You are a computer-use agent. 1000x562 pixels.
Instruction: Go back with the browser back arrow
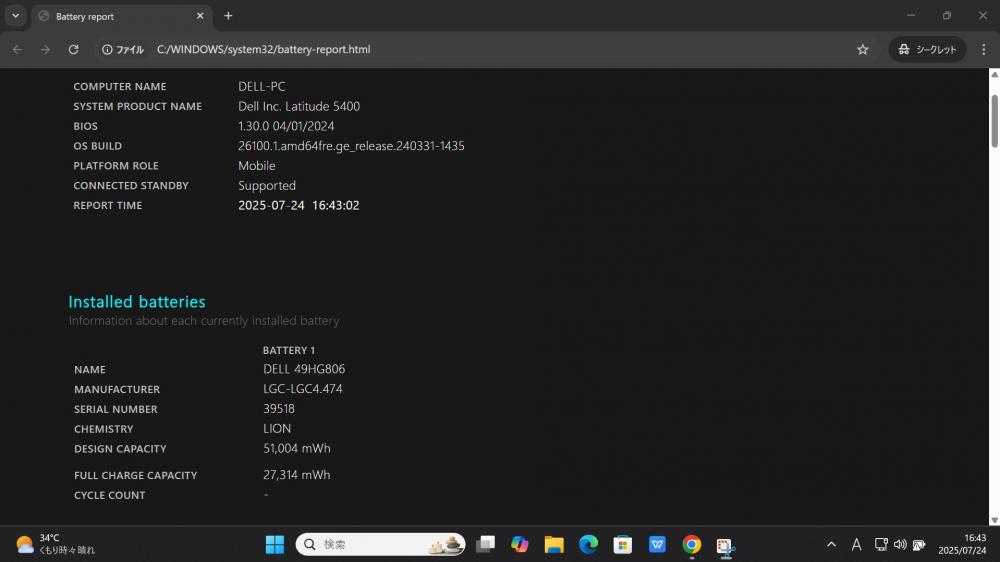17,49
